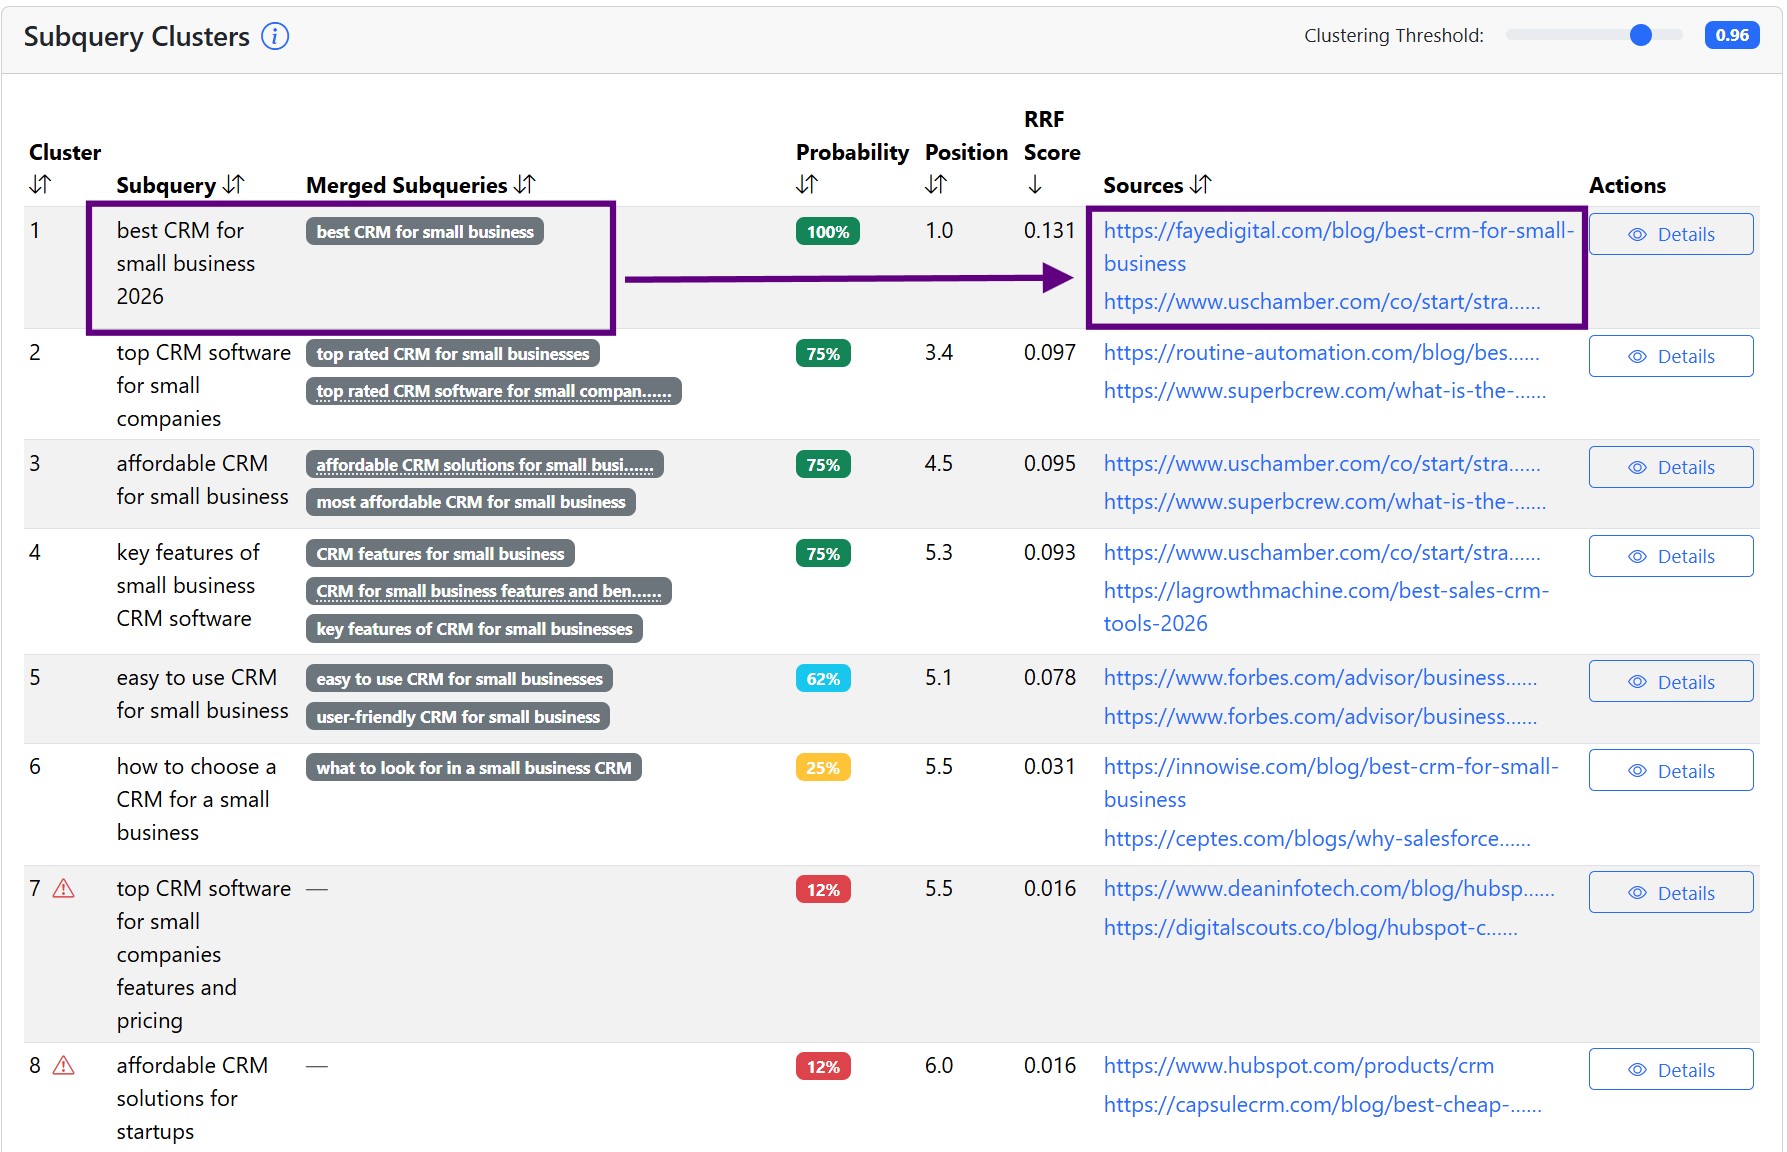This screenshot has height=1152, width=1787.
Task: Open Details for cluster 8 row
Action: pyautogui.click(x=1670, y=1070)
